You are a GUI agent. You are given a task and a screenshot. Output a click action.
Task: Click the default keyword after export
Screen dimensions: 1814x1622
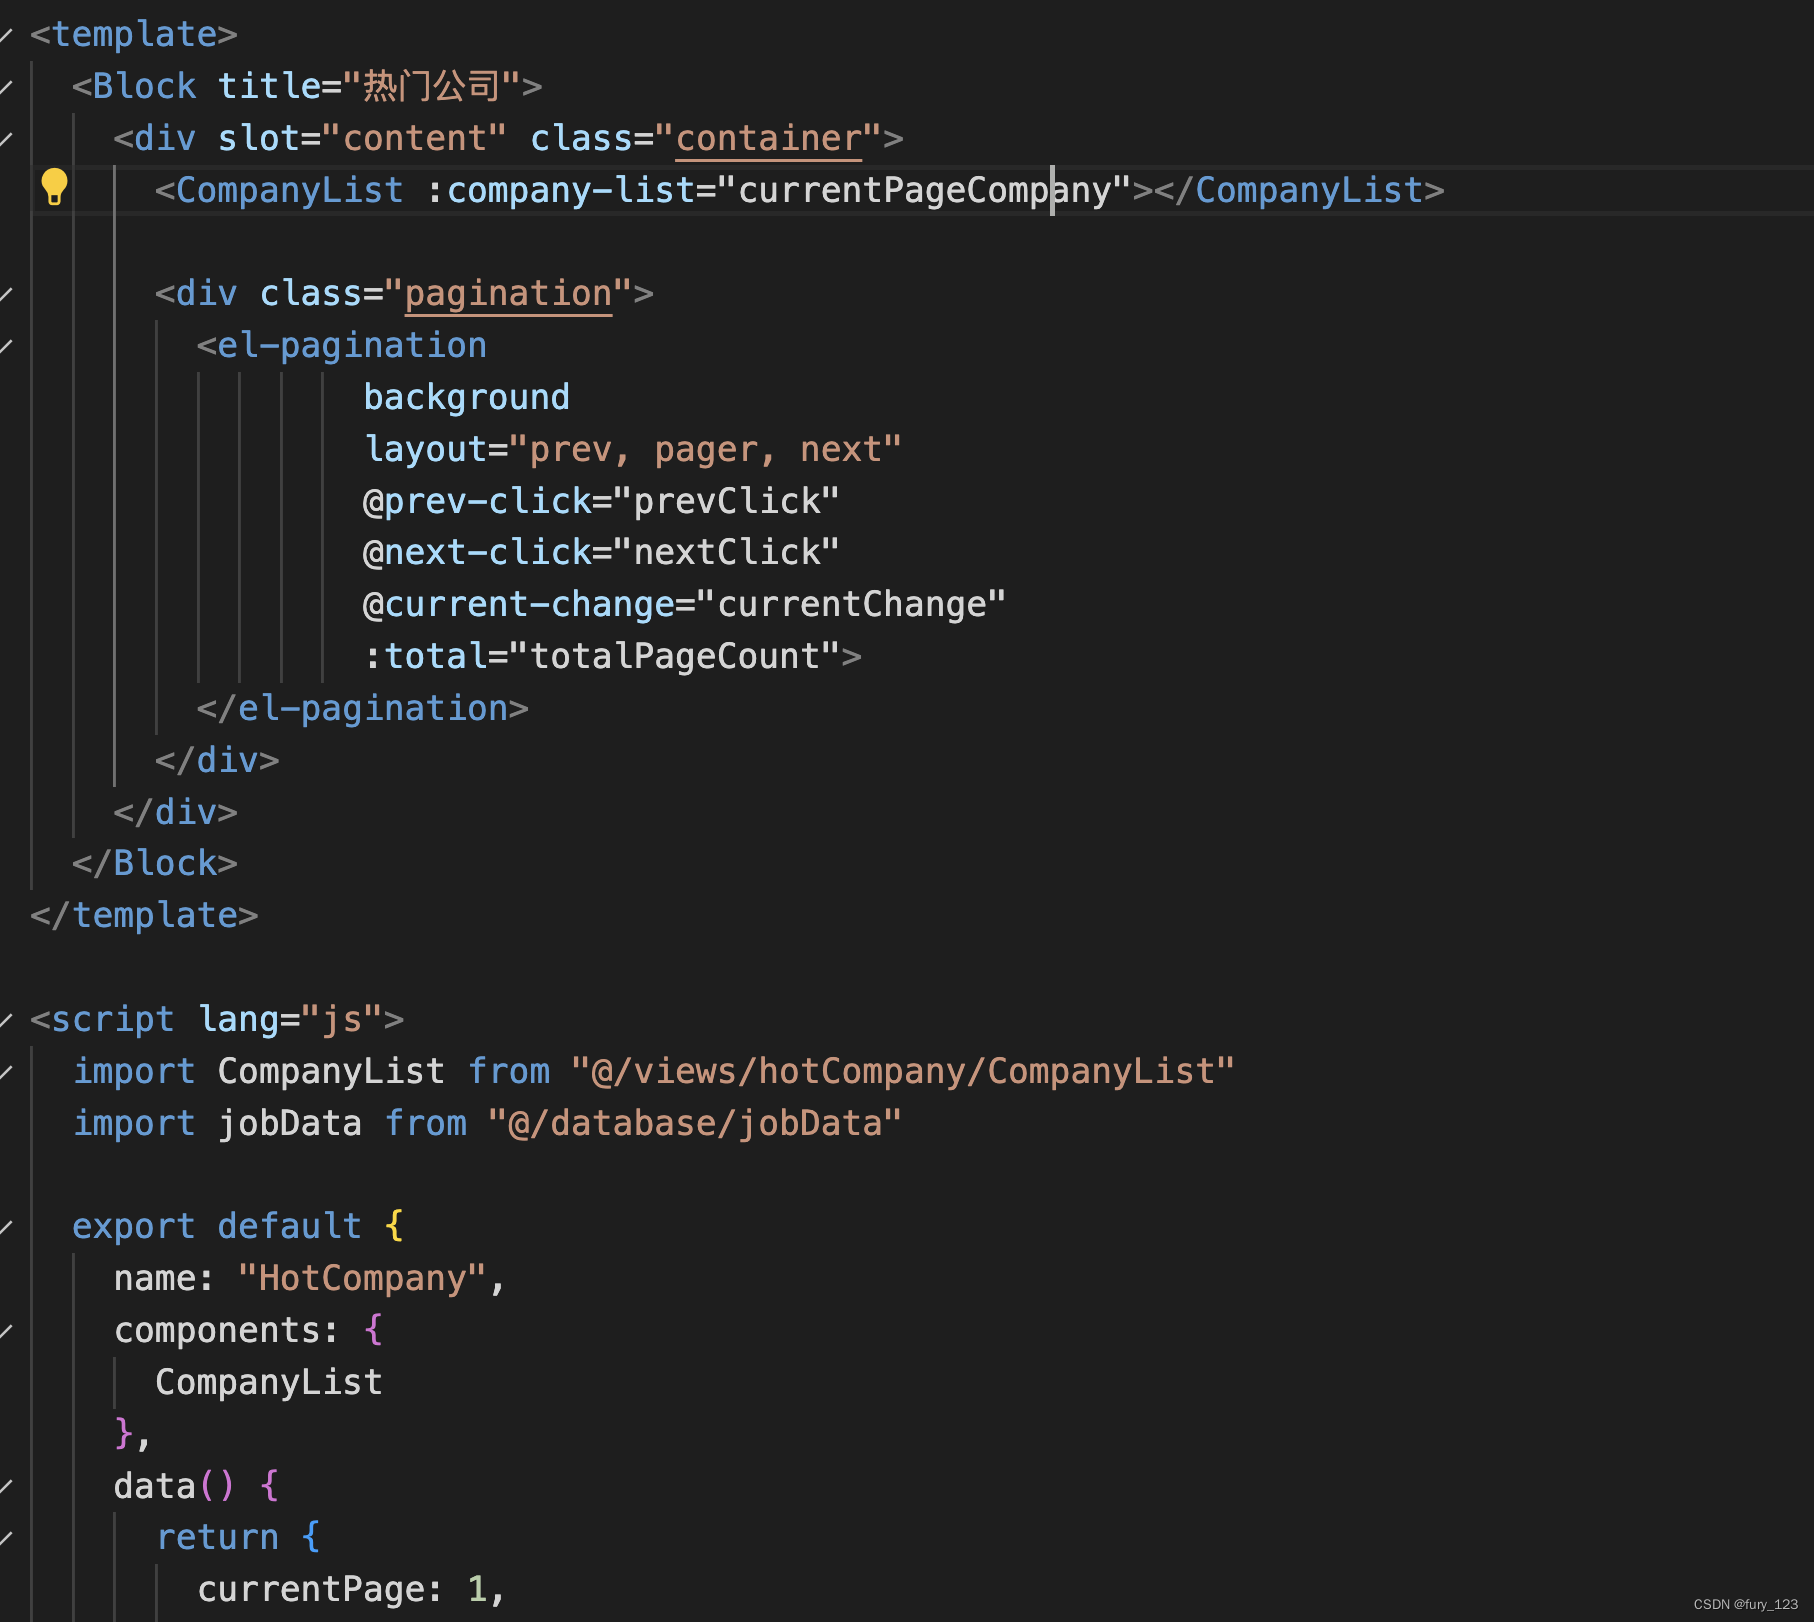pos(290,1226)
